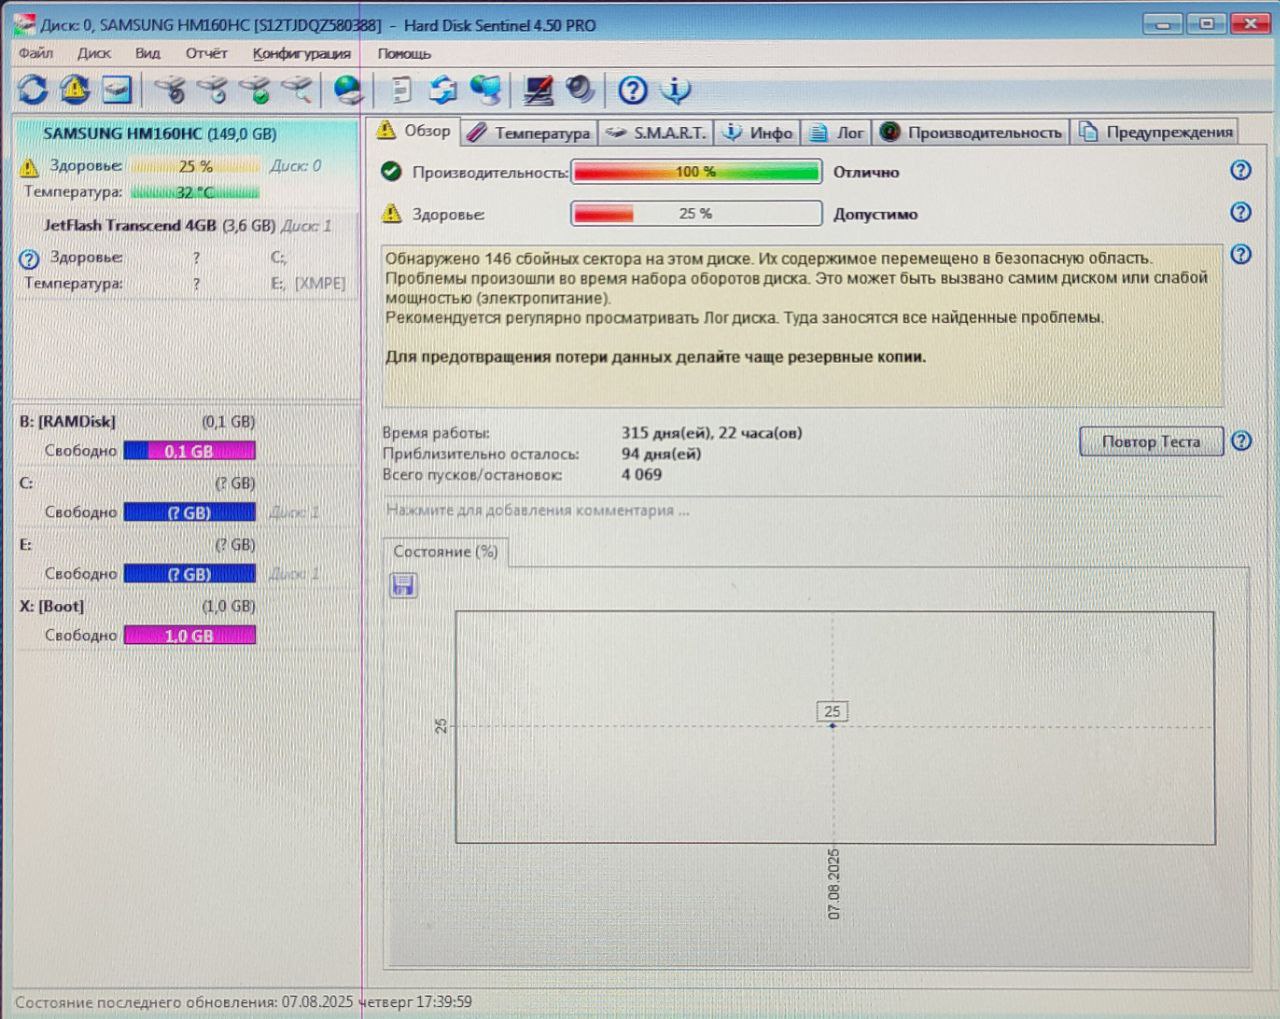Switch to the S.M.A.R.T. tab

pos(657,132)
